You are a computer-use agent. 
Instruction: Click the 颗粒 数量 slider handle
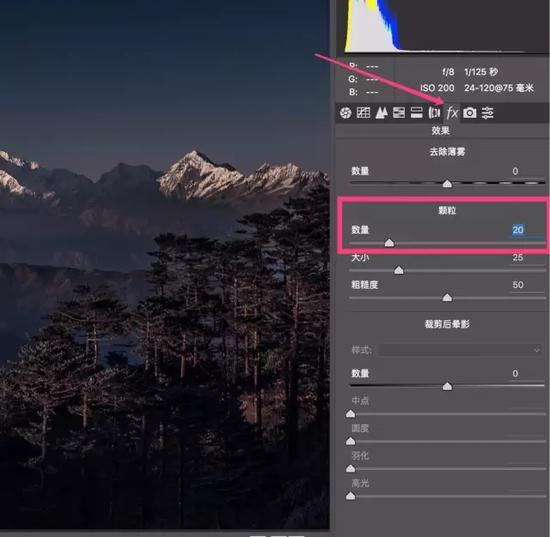point(389,243)
